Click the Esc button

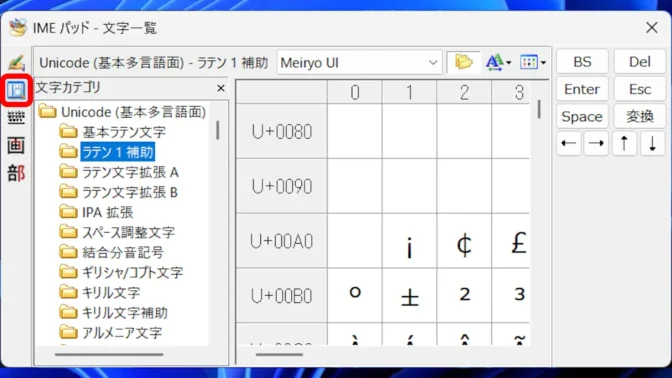click(x=639, y=89)
